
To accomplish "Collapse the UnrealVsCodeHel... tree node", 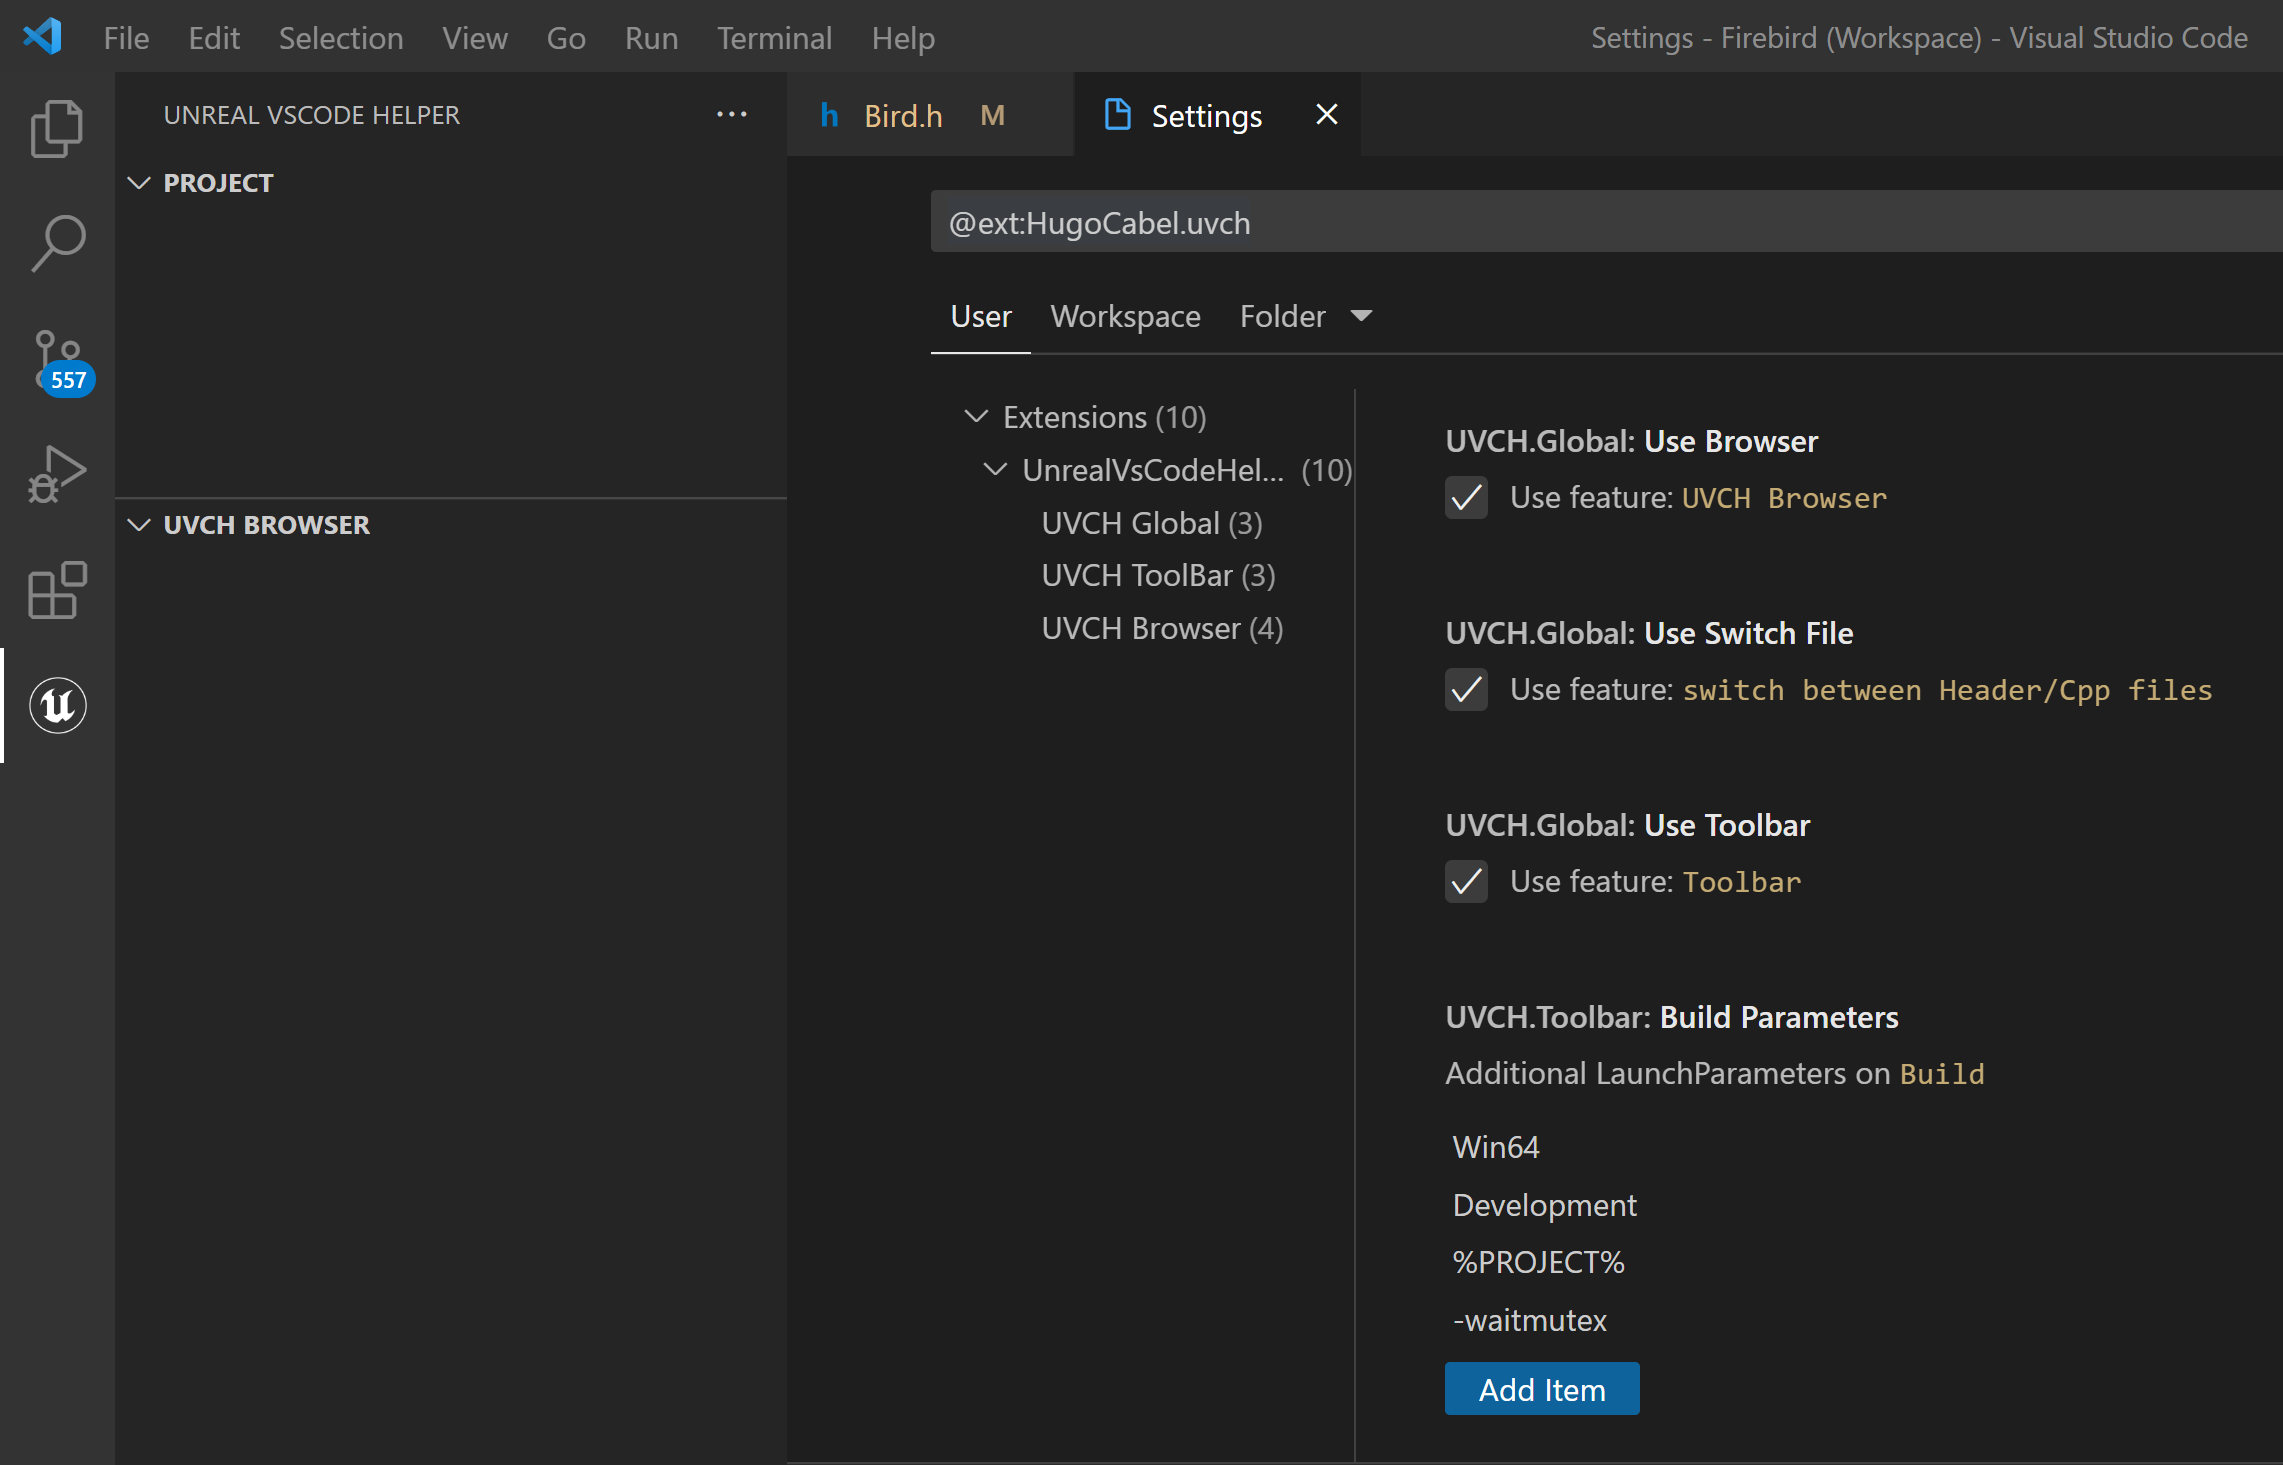I will tap(995, 469).
